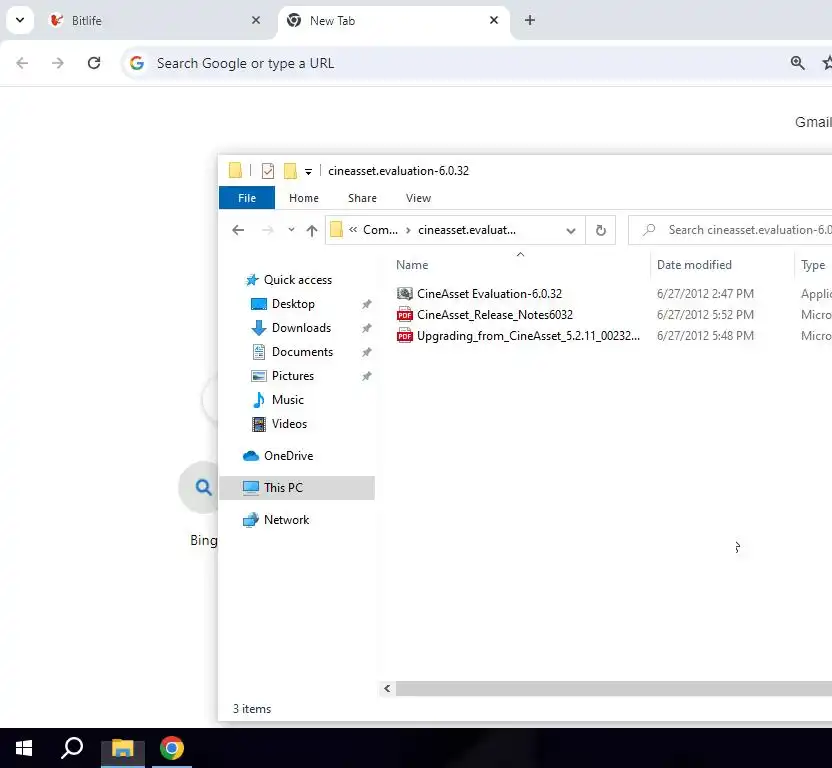Open the View ribbon tab

[x=418, y=198]
